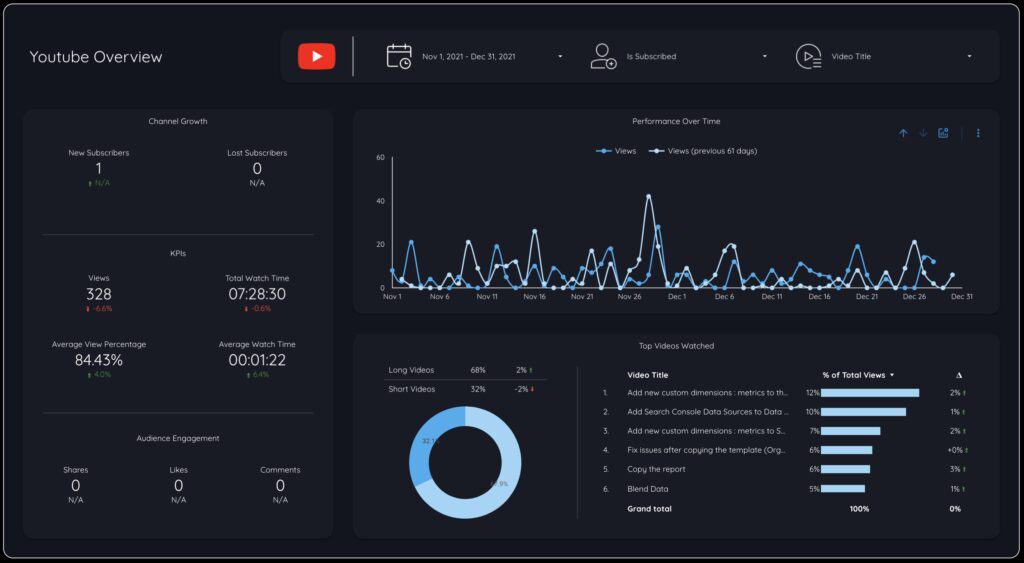Select the Blend Data video row

pyautogui.click(x=648, y=489)
